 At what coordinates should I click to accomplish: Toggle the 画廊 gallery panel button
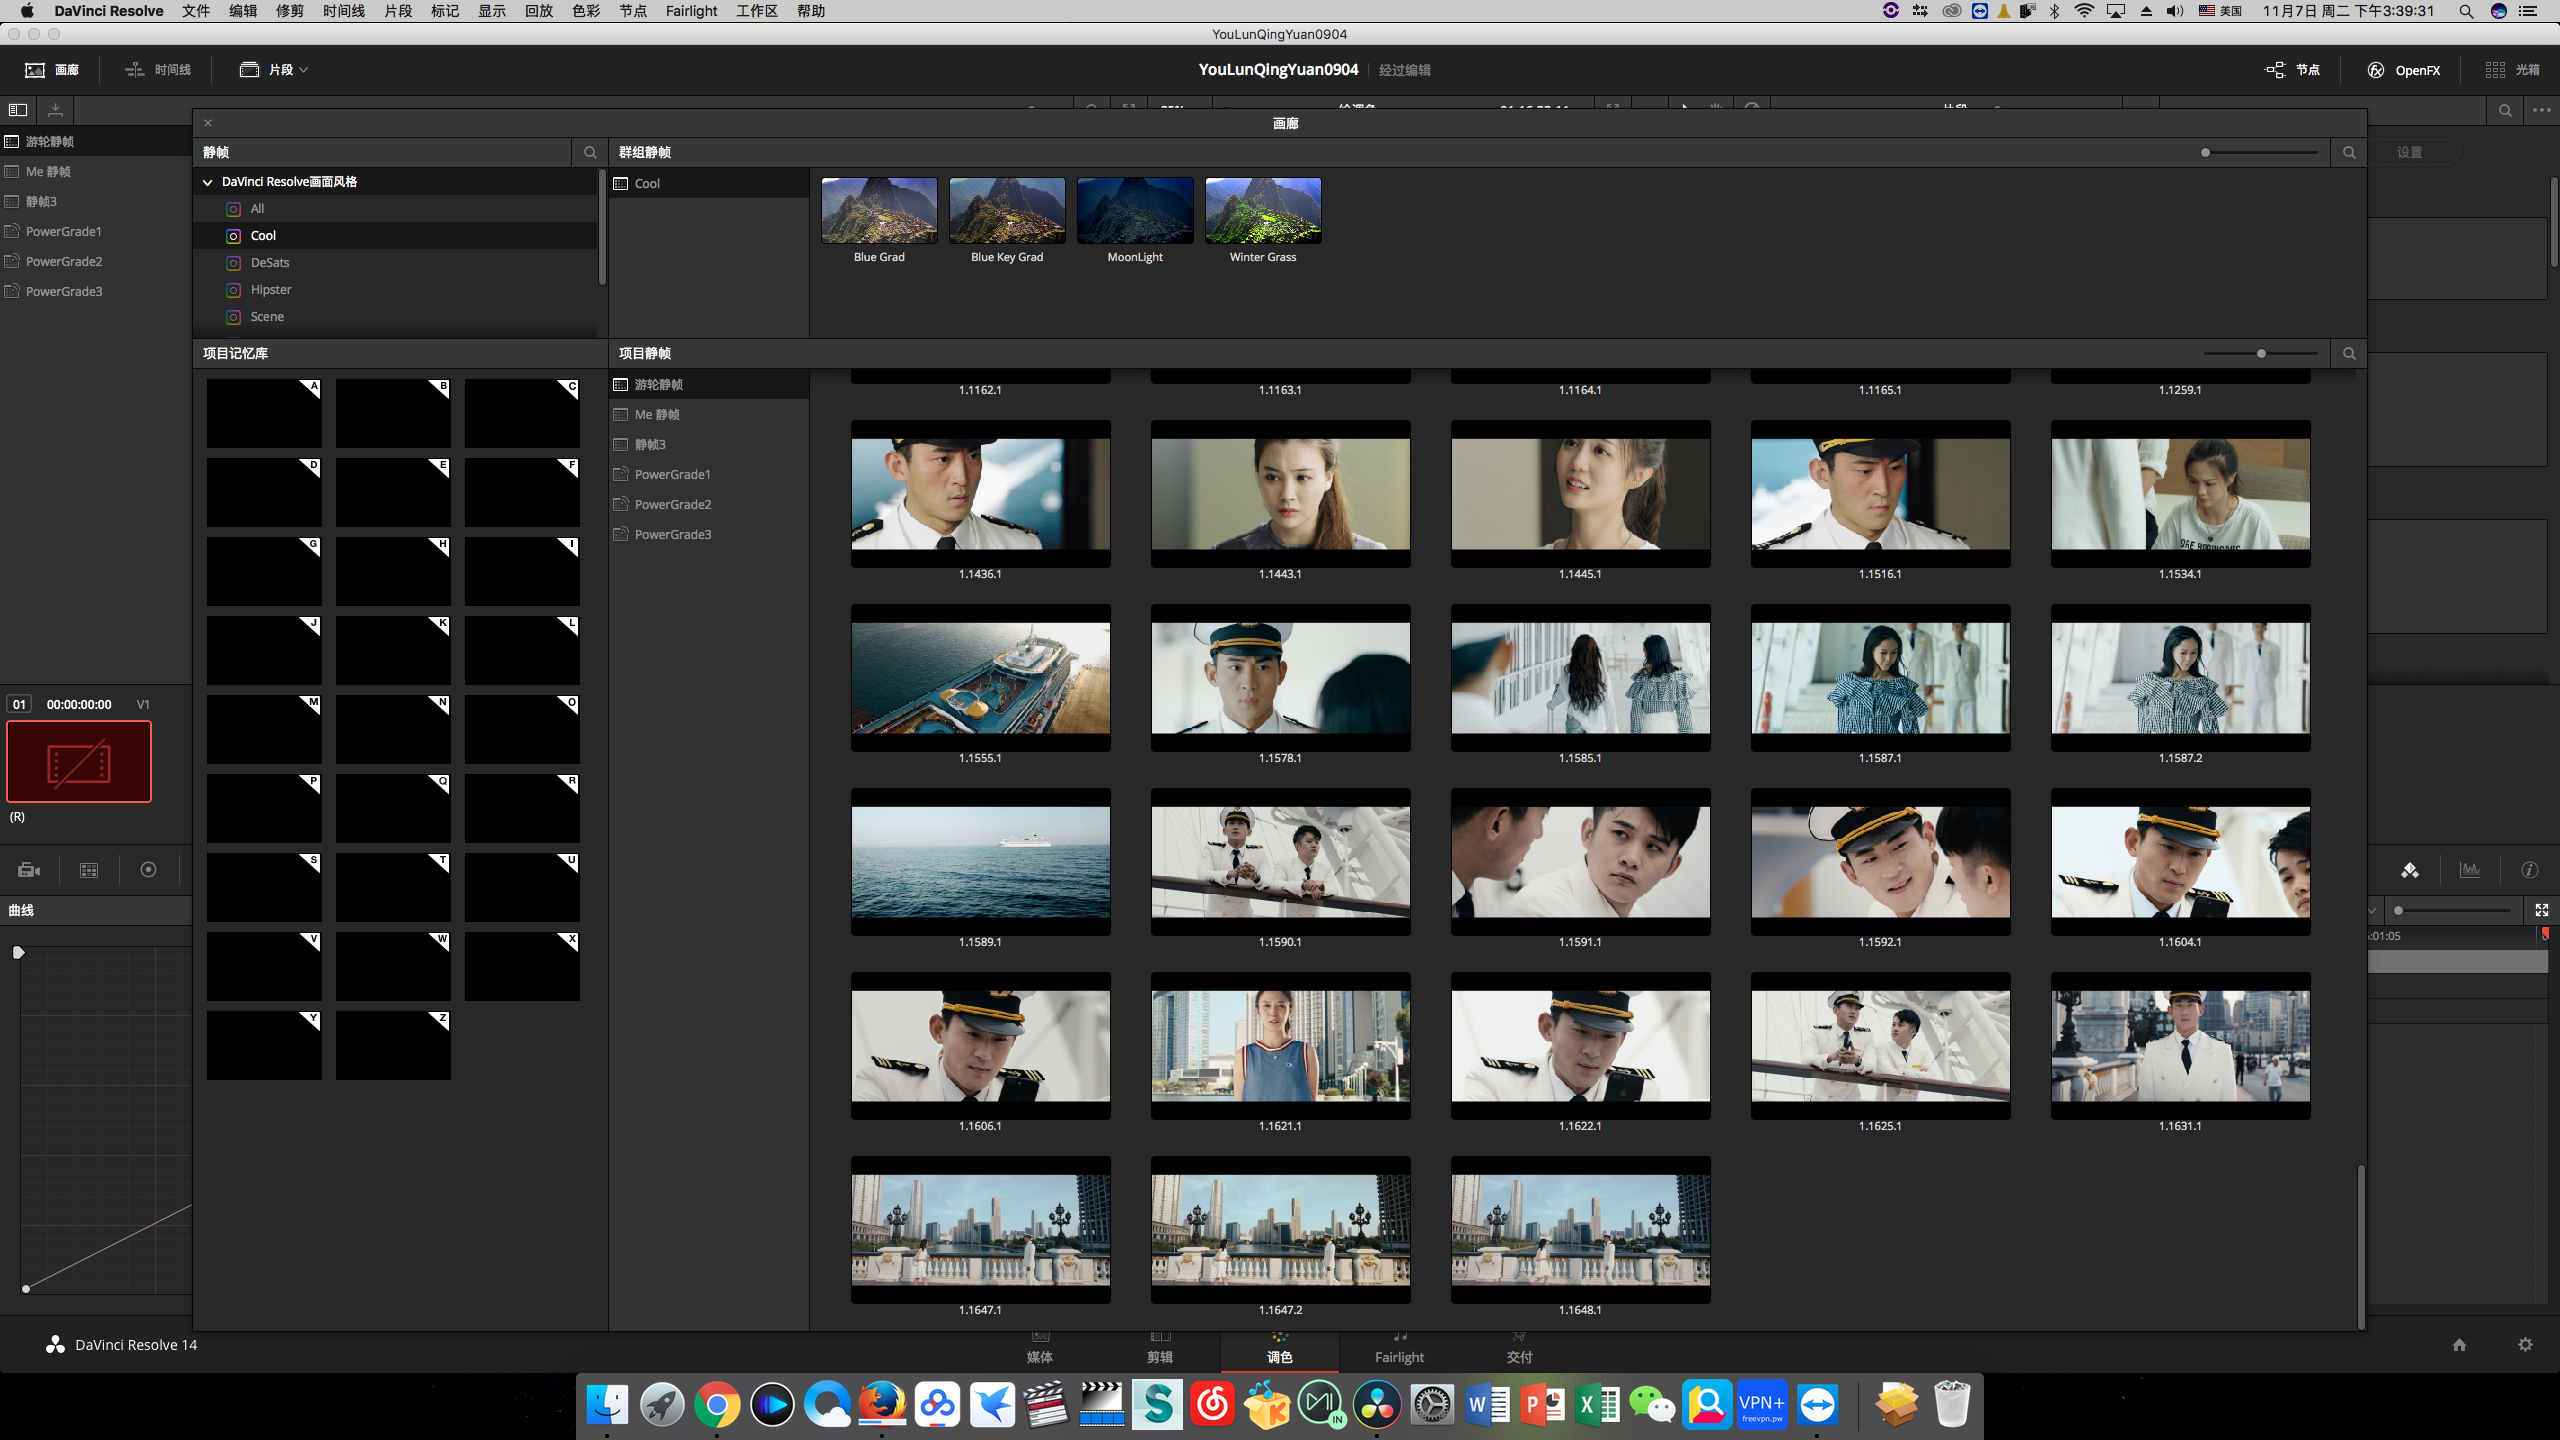tap(52, 70)
